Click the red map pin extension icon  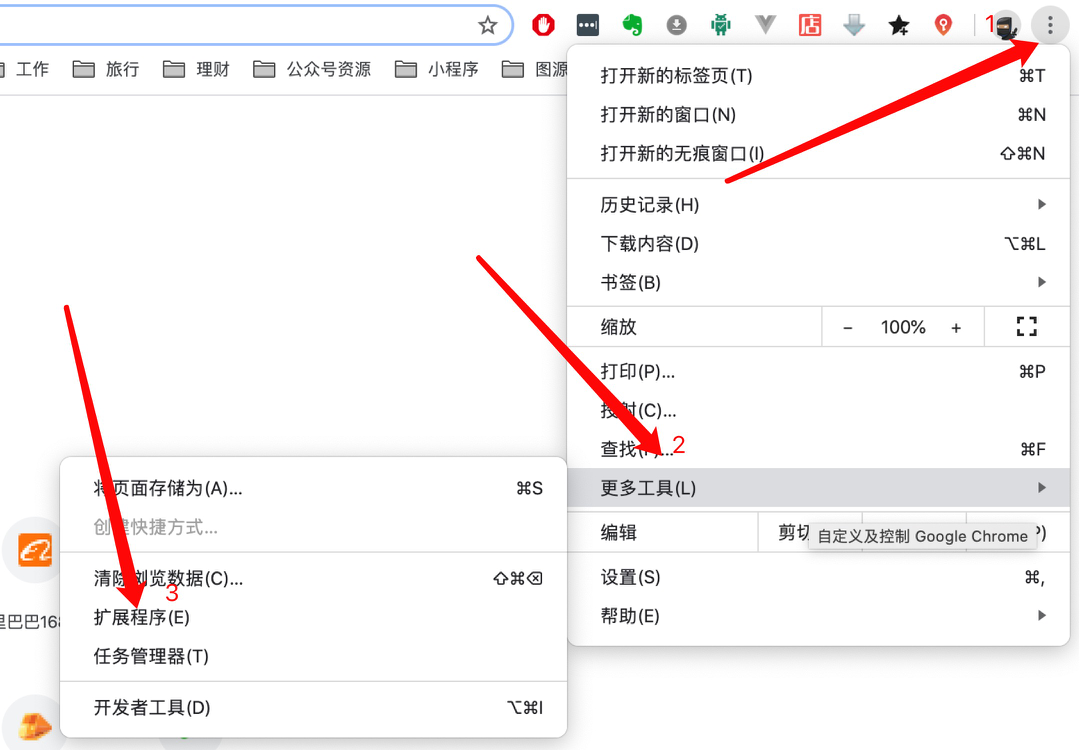[943, 25]
